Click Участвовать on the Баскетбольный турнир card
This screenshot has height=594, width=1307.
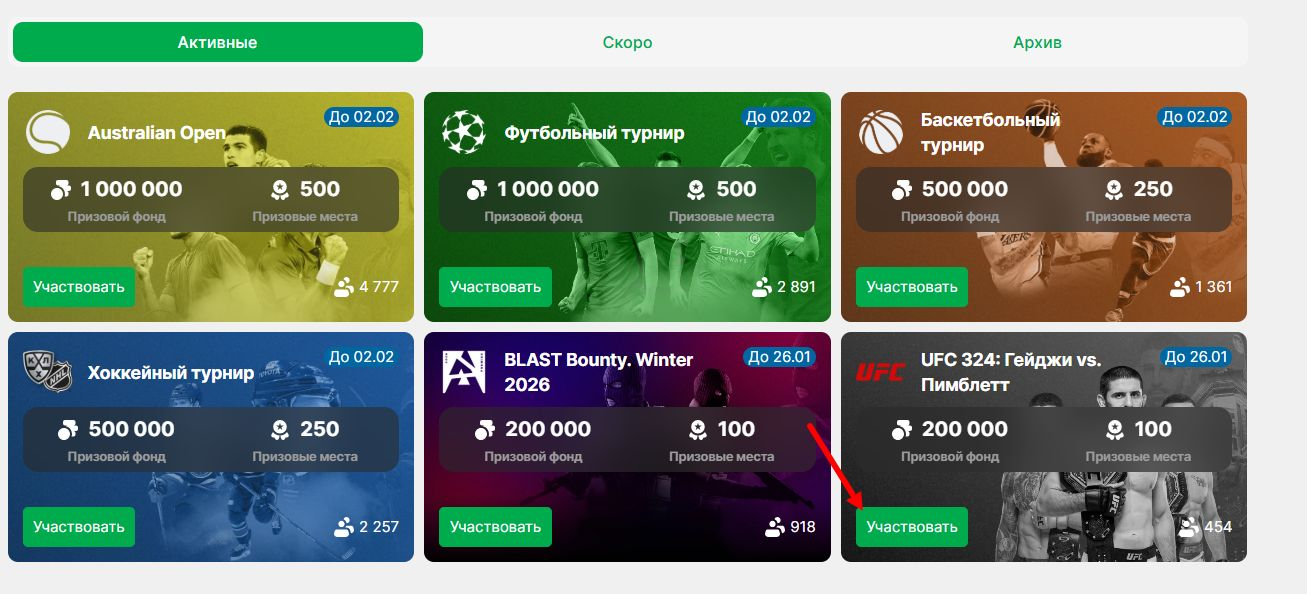pyautogui.click(x=912, y=287)
